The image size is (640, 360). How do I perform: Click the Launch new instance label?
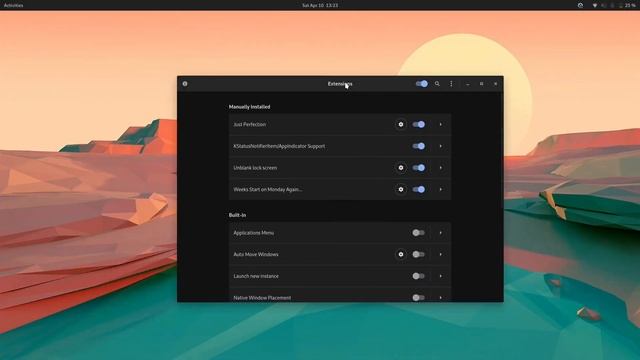pos(256,276)
